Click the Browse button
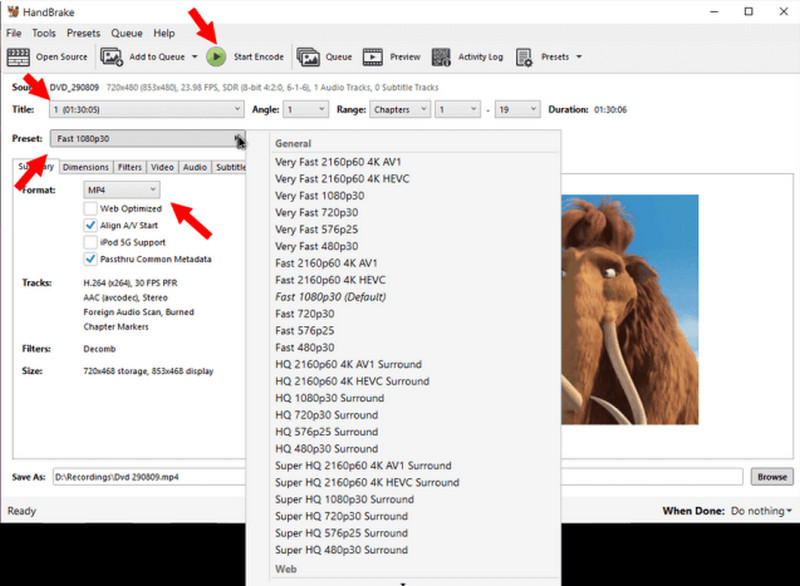800x586 pixels. click(771, 477)
